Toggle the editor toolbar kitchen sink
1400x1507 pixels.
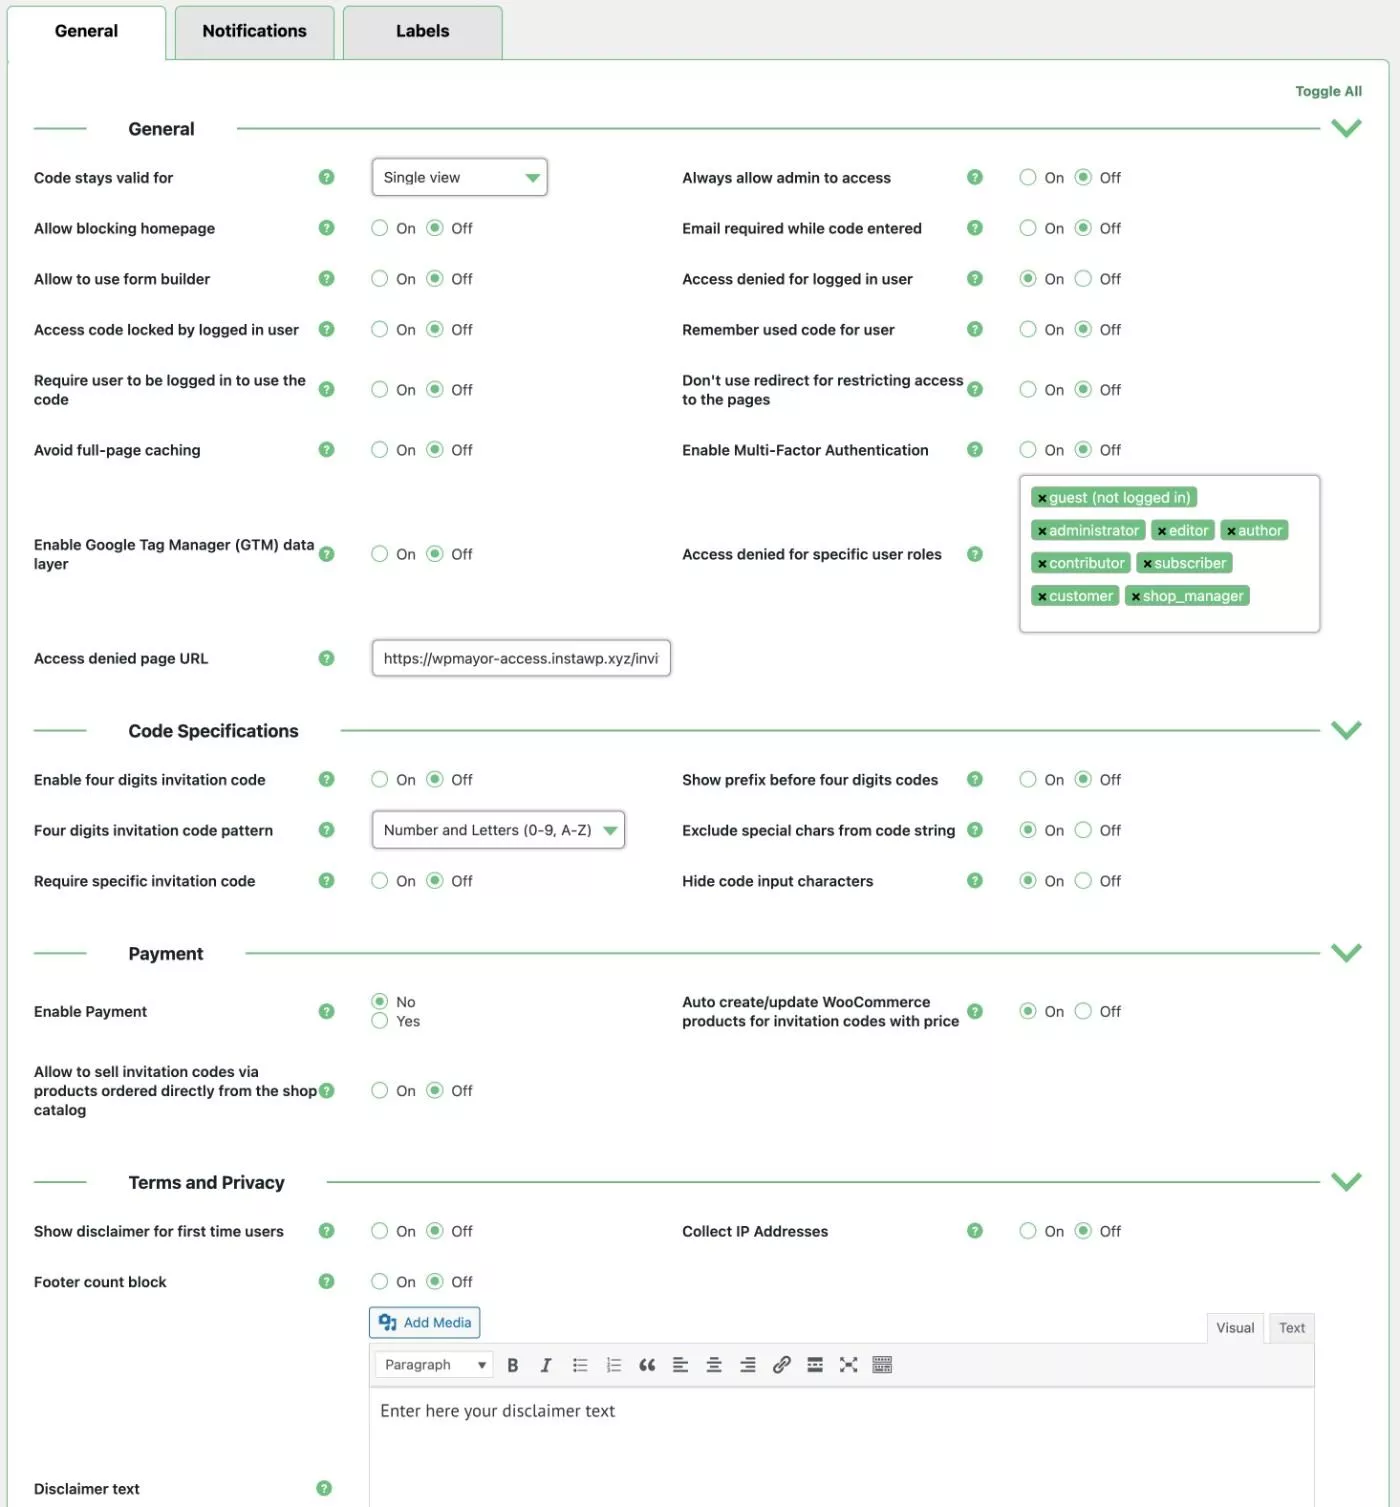click(x=882, y=1365)
